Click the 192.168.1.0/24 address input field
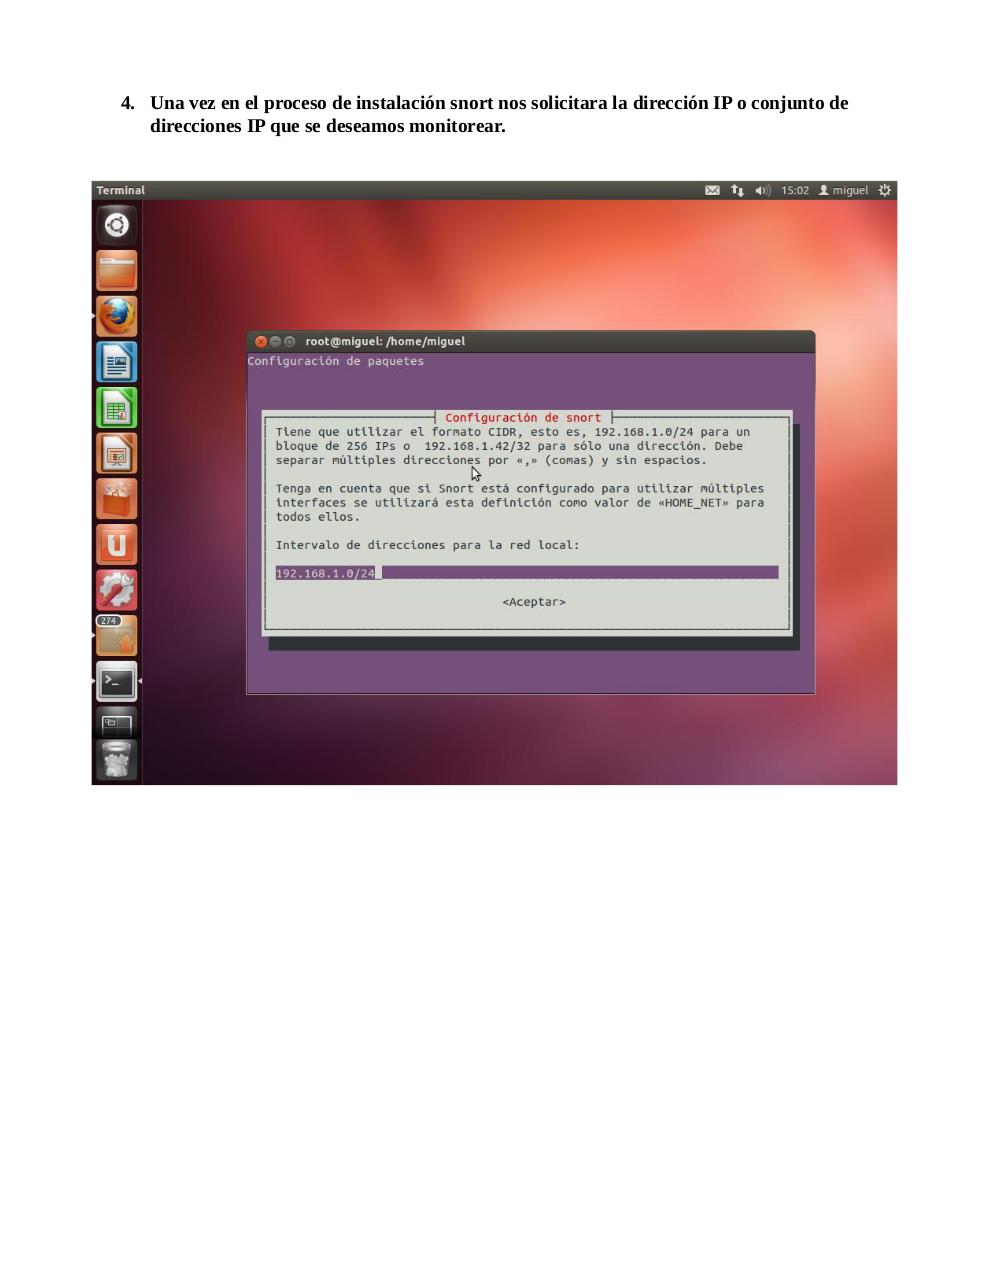Viewport: 990px width, 1280px height. pyautogui.click(x=526, y=573)
